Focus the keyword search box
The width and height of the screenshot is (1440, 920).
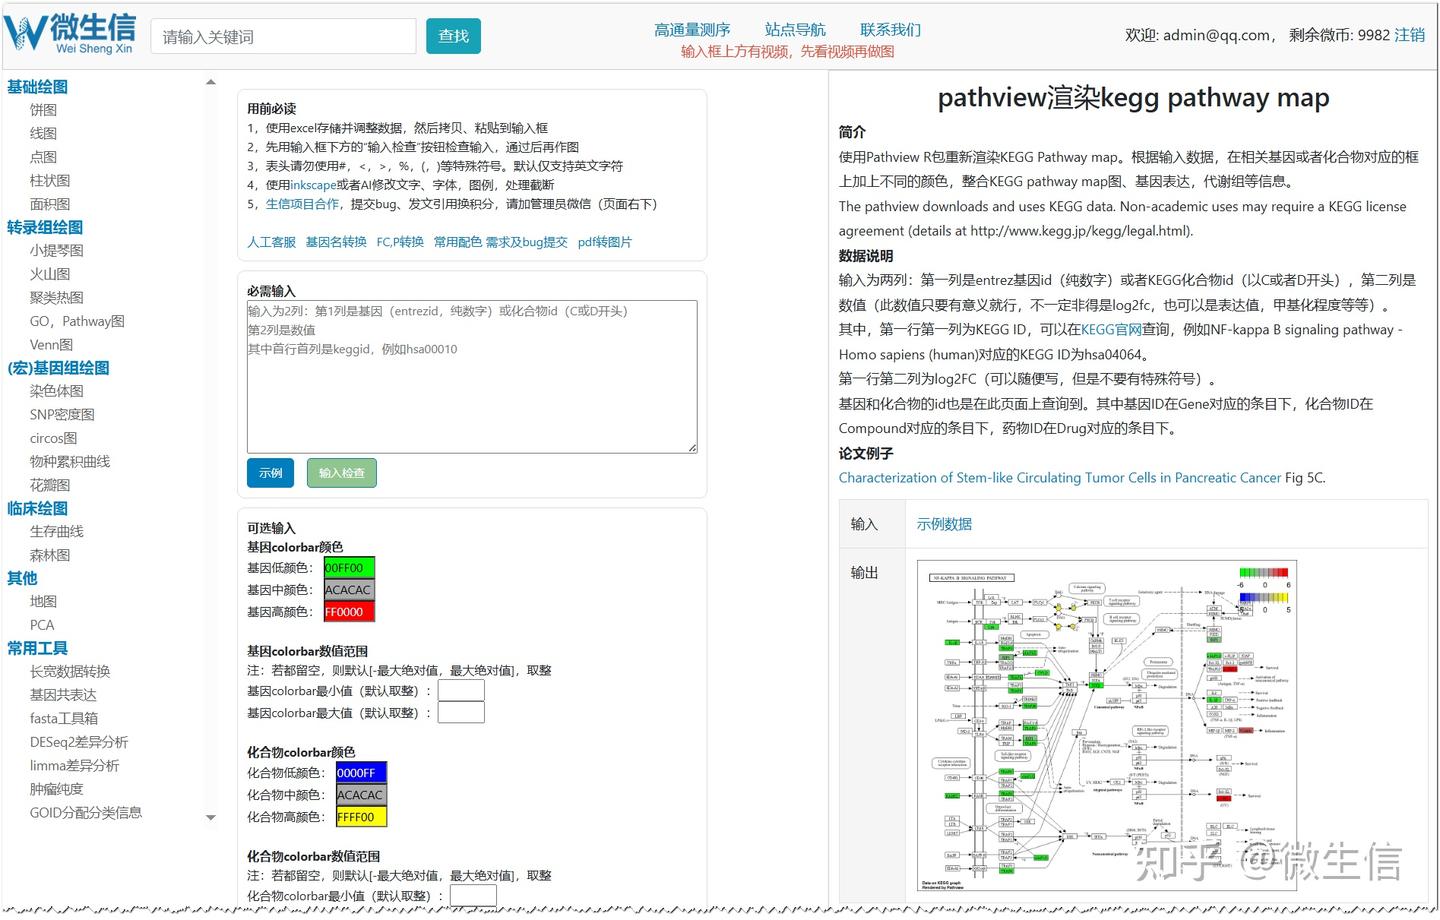coord(283,36)
